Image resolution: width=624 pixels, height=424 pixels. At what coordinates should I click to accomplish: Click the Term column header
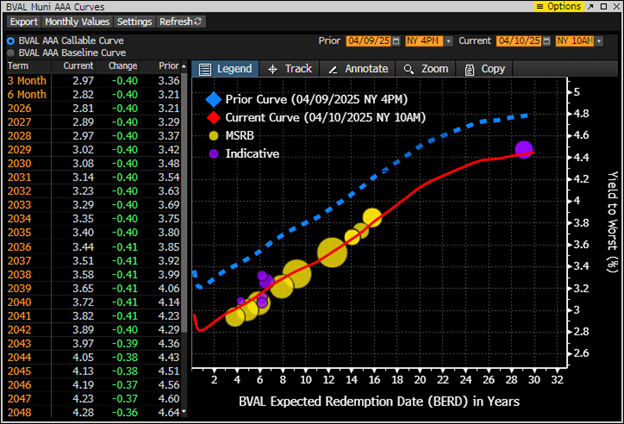coord(18,66)
